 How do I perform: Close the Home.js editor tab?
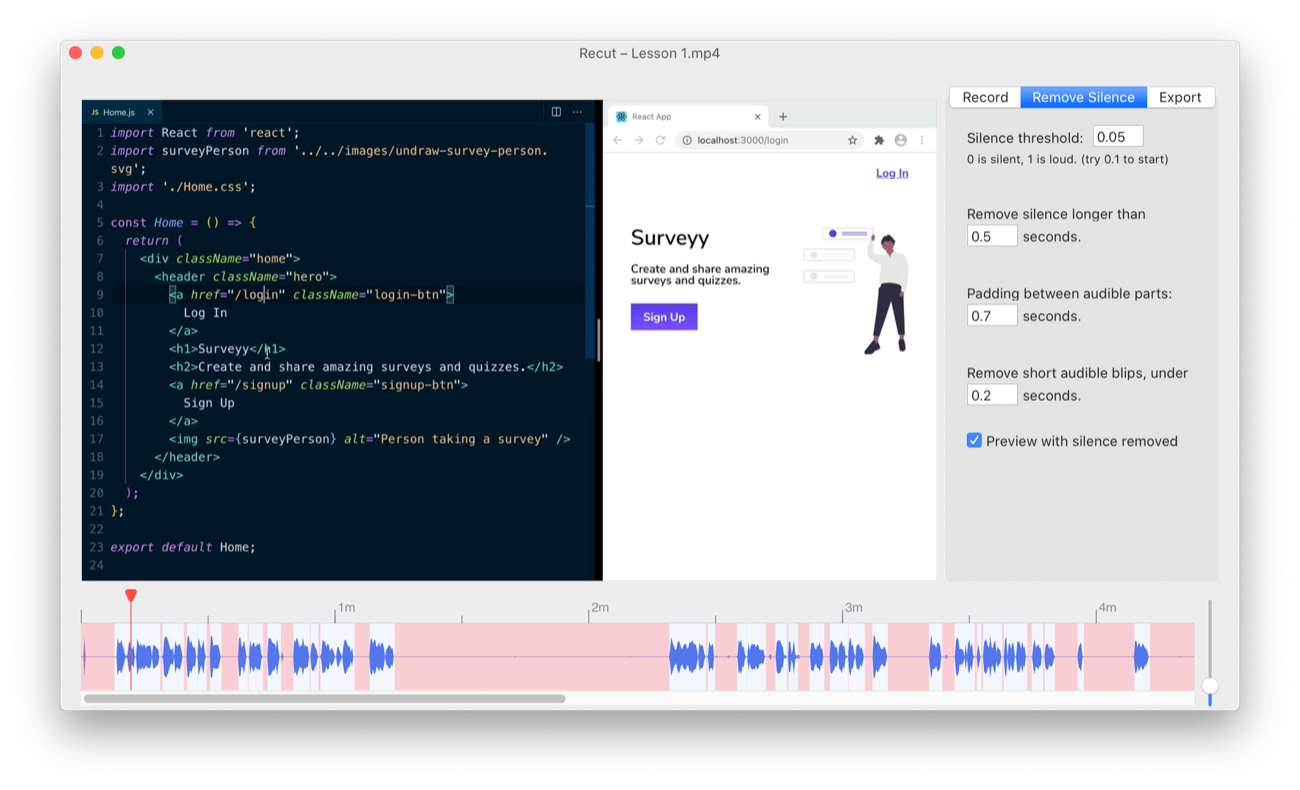point(150,112)
